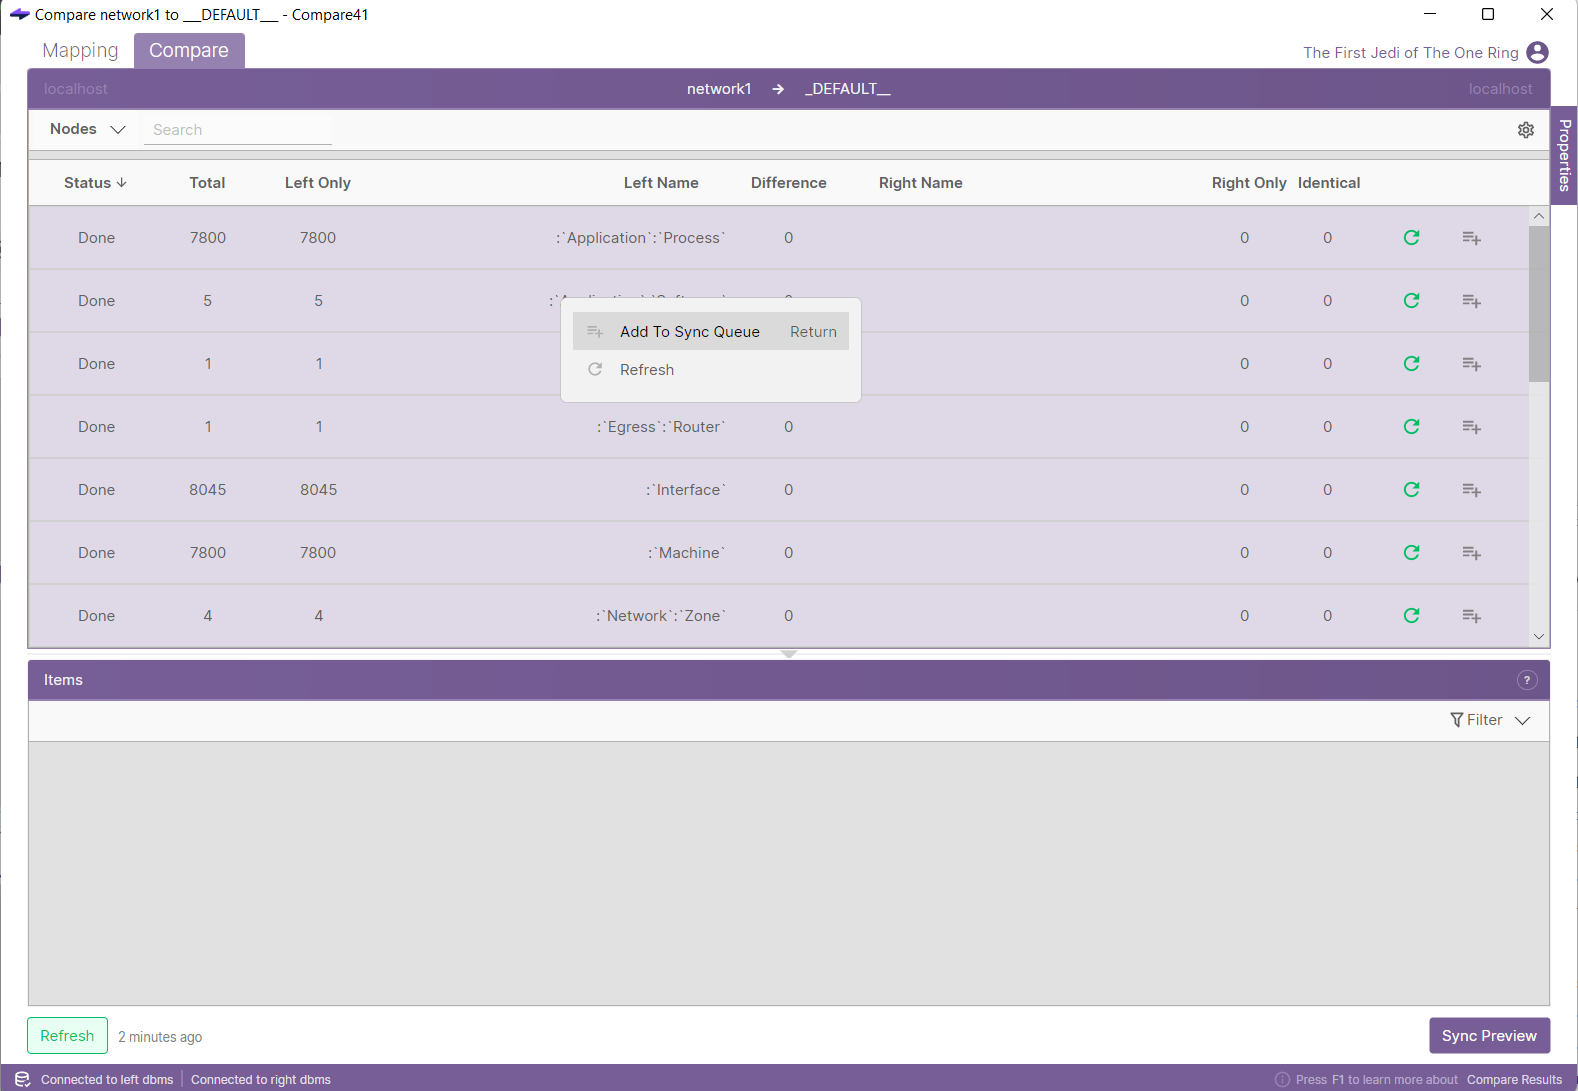Screen dimensions: 1578x1091
Task: Choose Add To Sync Queue menu item
Action: tap(689, 332)
